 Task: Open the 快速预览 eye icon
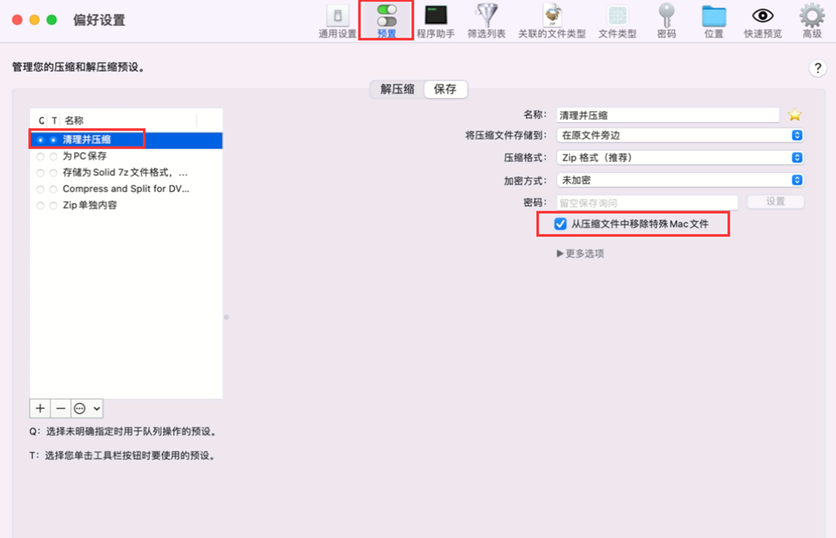pos(763,20)
